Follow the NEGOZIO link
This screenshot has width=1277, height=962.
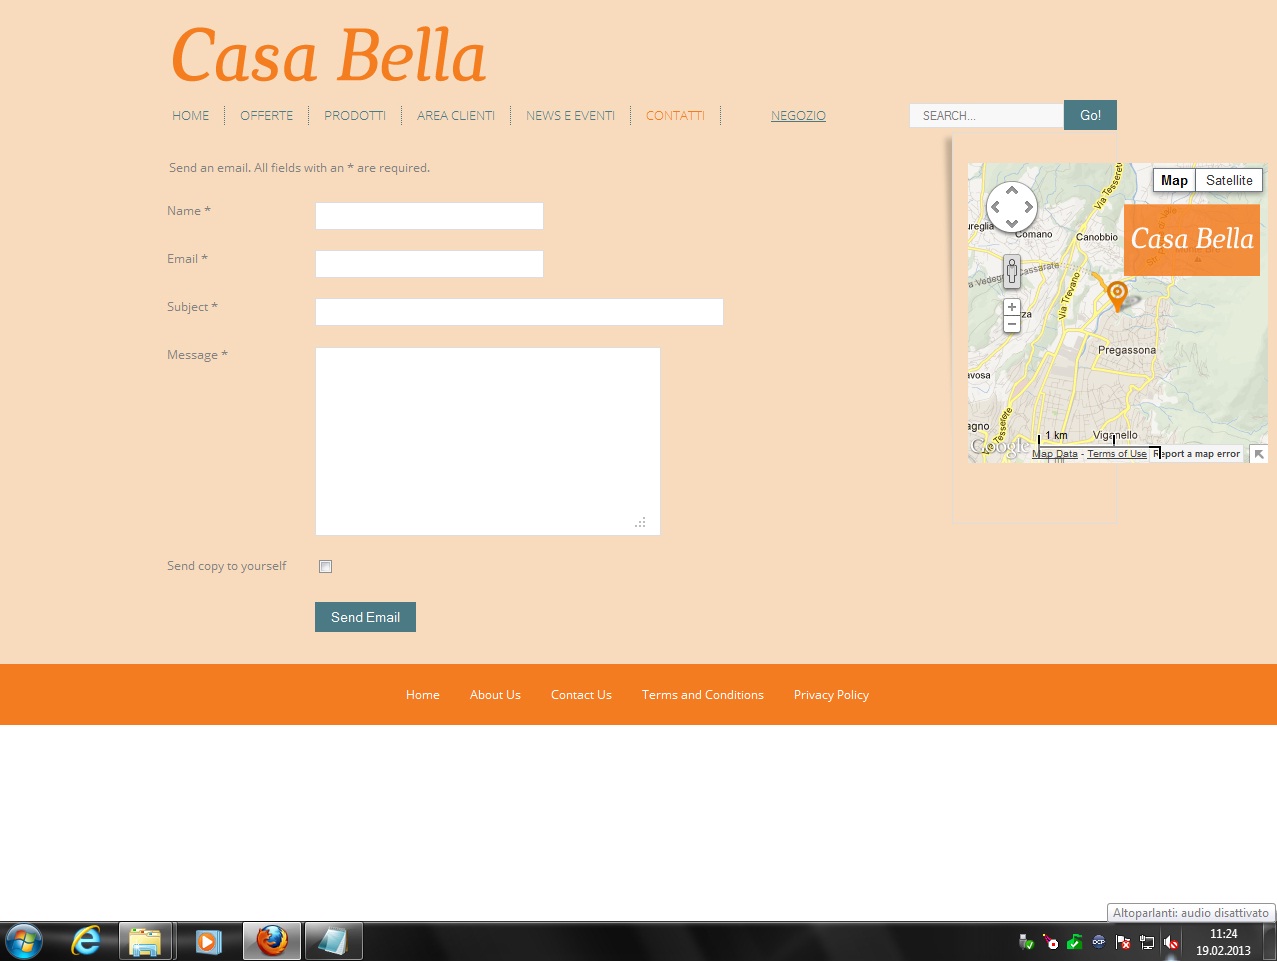[798, 116]
